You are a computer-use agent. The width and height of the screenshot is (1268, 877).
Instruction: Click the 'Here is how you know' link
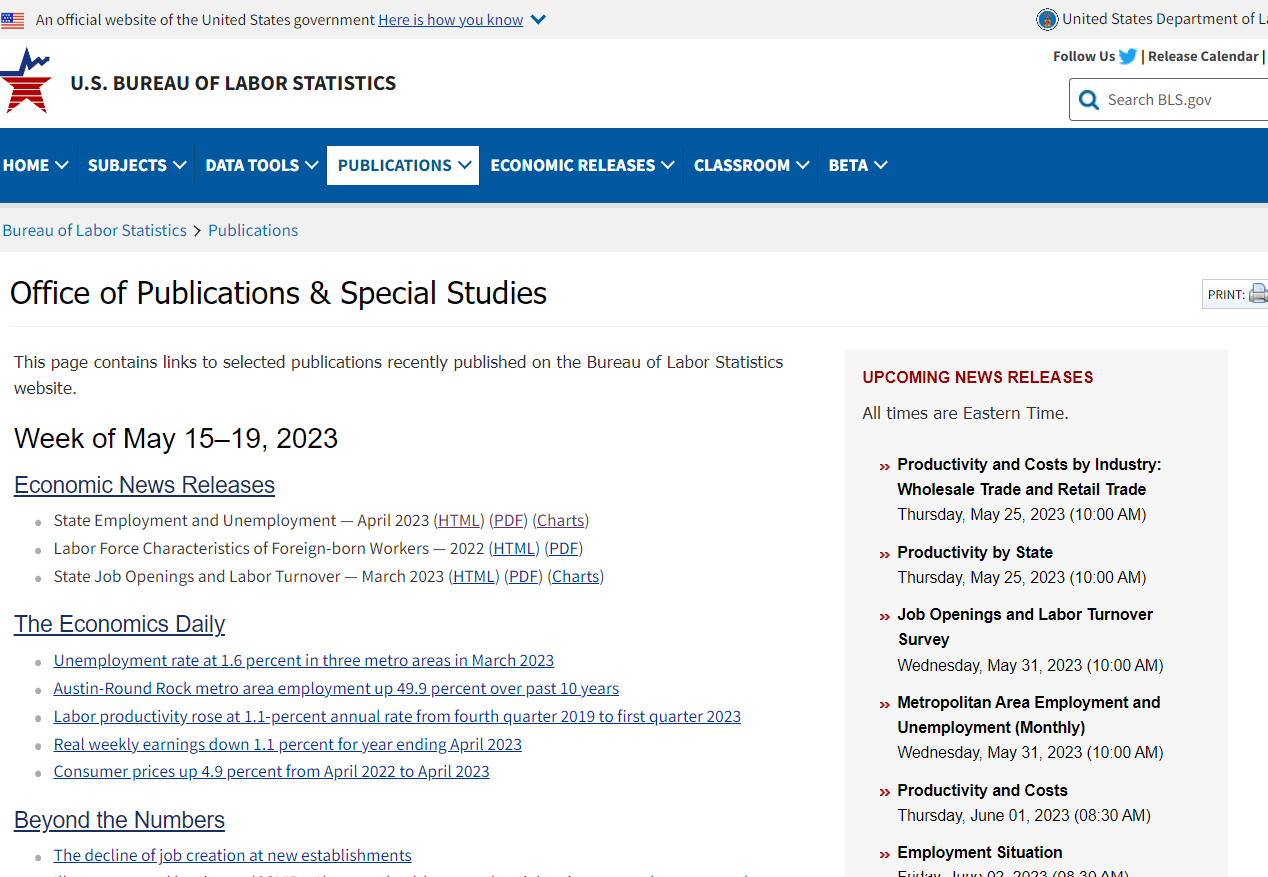coord(450,20)
